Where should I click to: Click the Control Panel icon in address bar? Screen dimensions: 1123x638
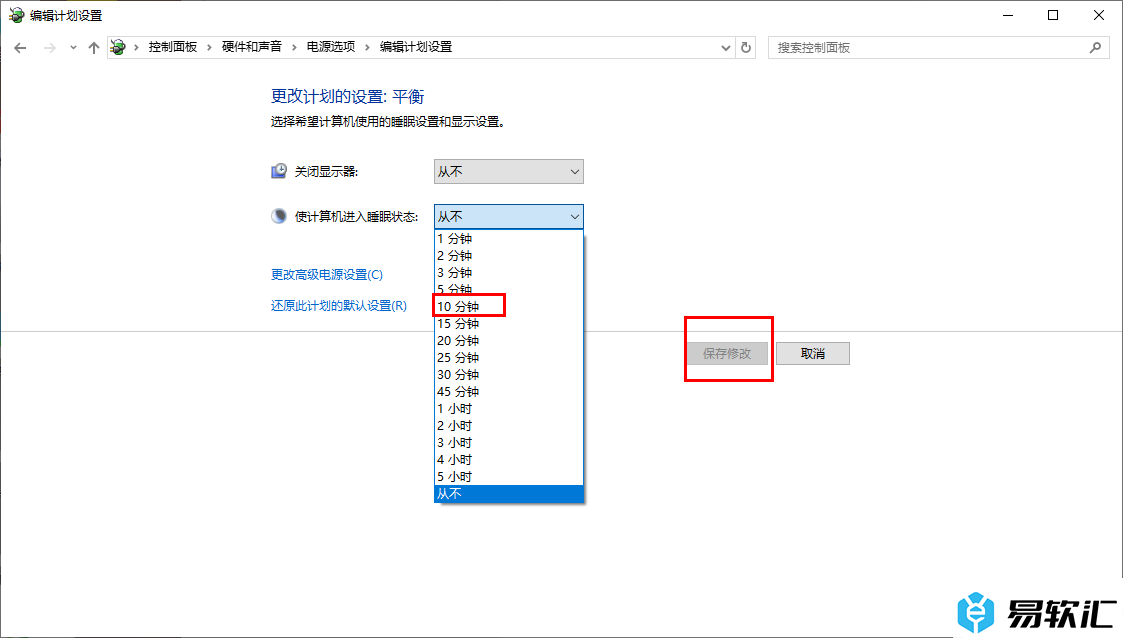[x=119, y=47]
